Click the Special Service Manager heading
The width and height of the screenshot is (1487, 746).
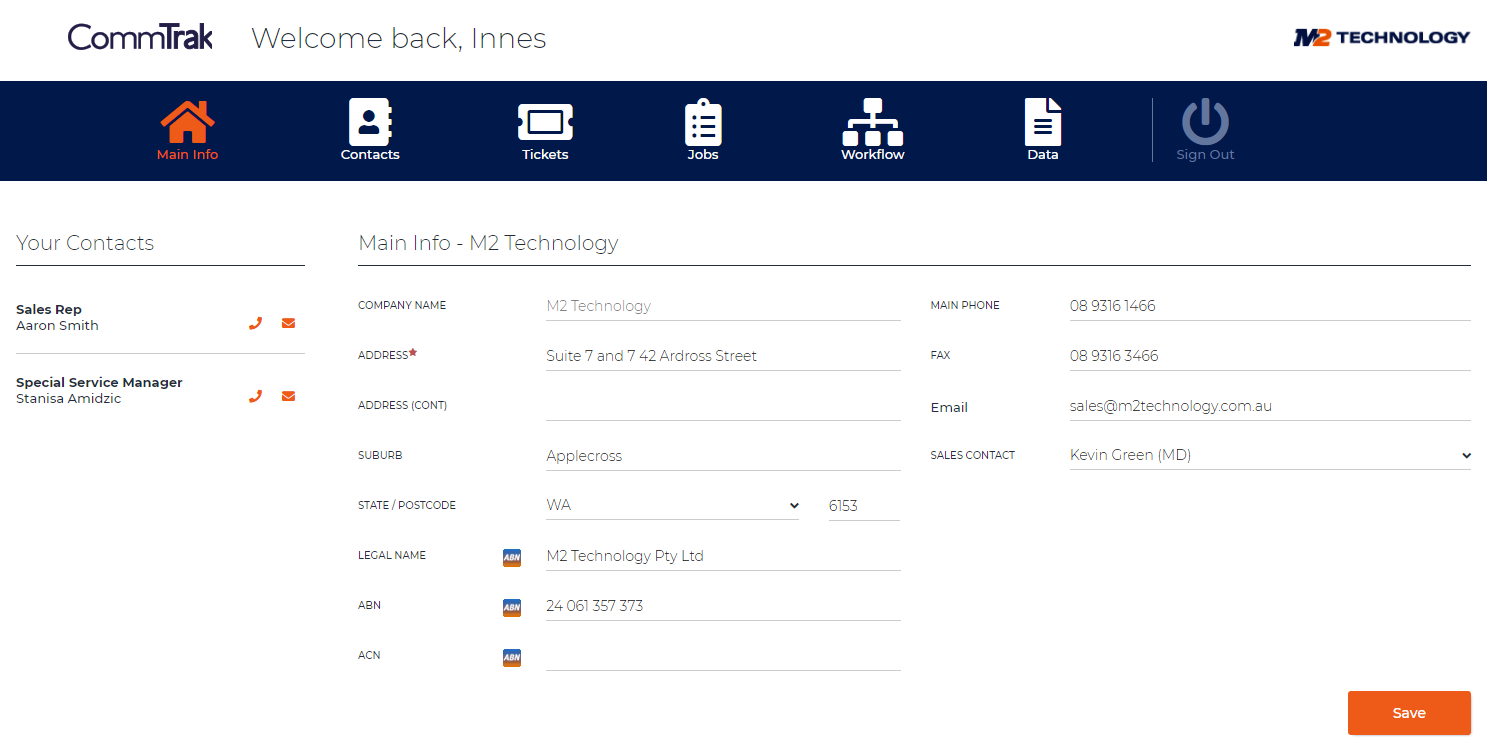pyautogui.click(x=99, y=383)
